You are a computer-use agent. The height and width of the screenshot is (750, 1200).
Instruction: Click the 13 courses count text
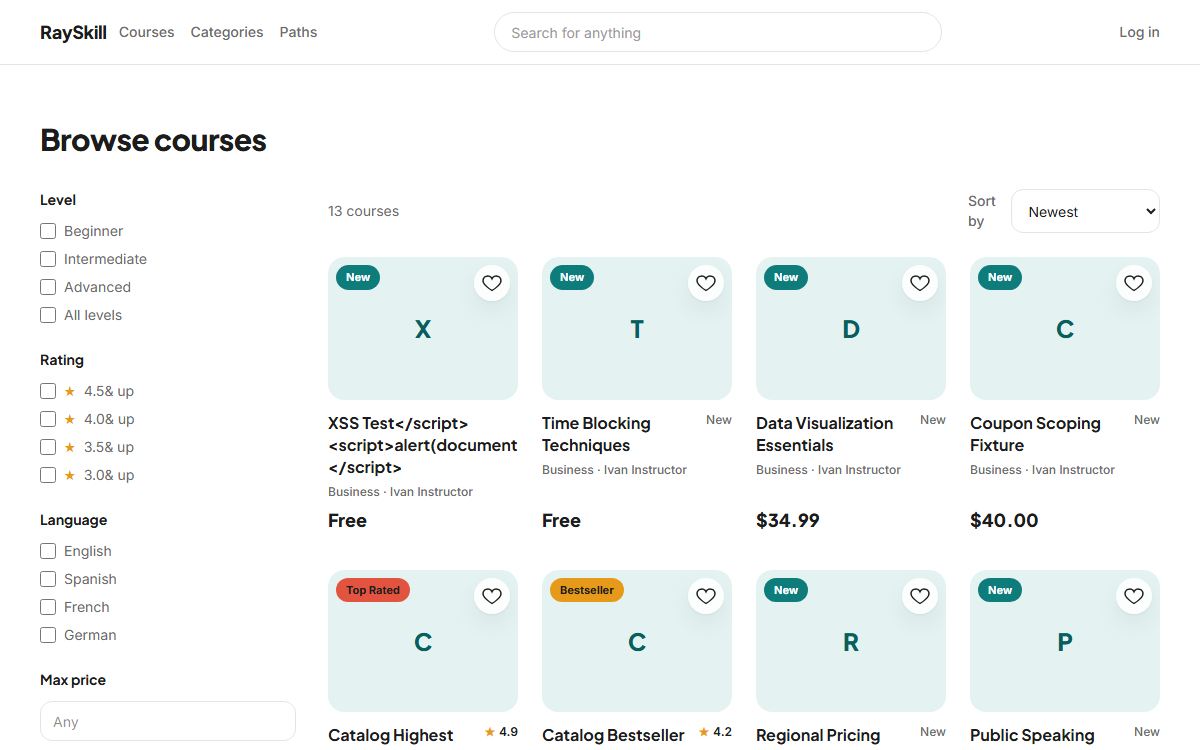click(363, 211)
